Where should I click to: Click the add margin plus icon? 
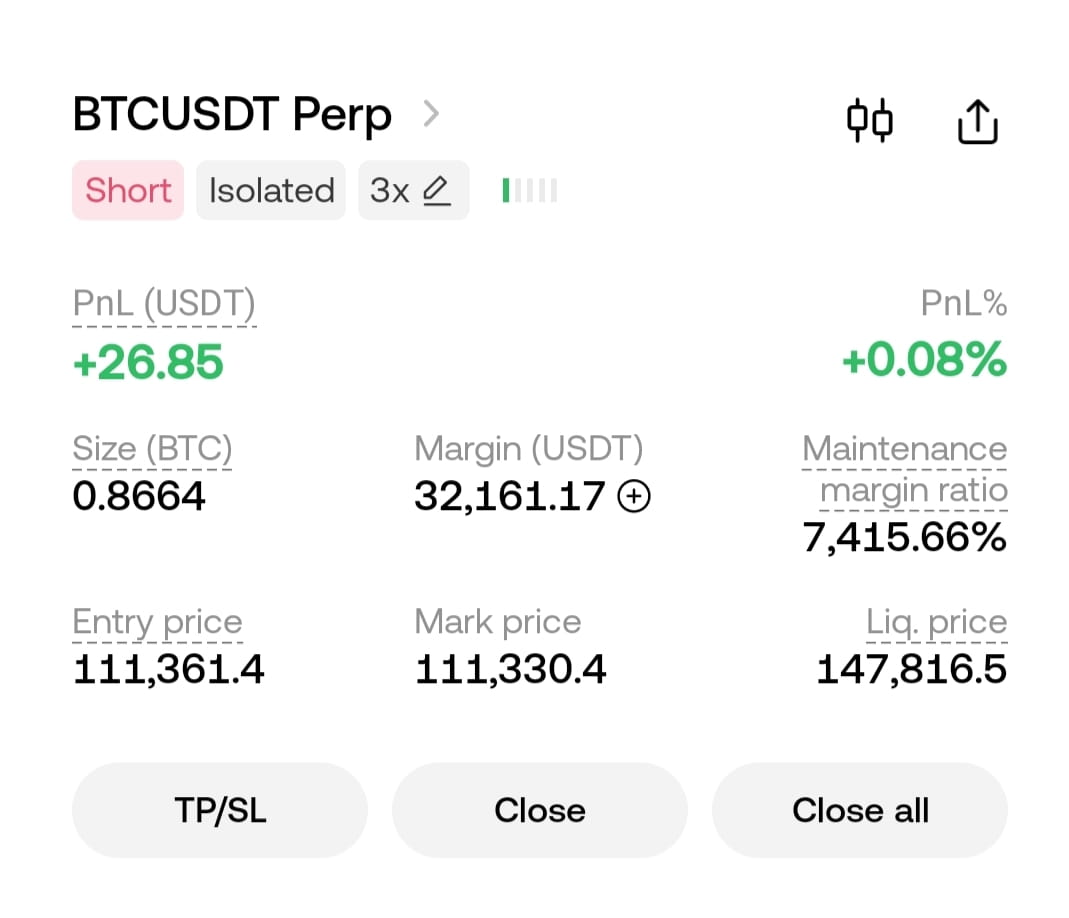(x=634, y=495)
